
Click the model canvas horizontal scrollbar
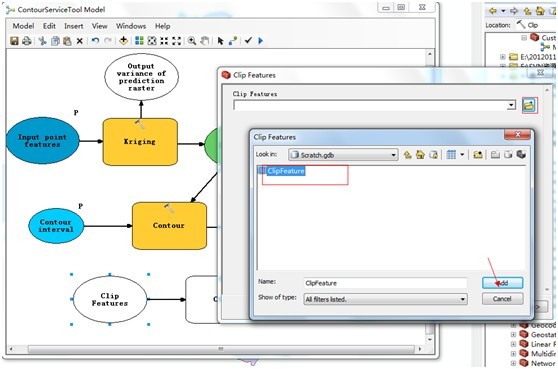tap(221, 349)
